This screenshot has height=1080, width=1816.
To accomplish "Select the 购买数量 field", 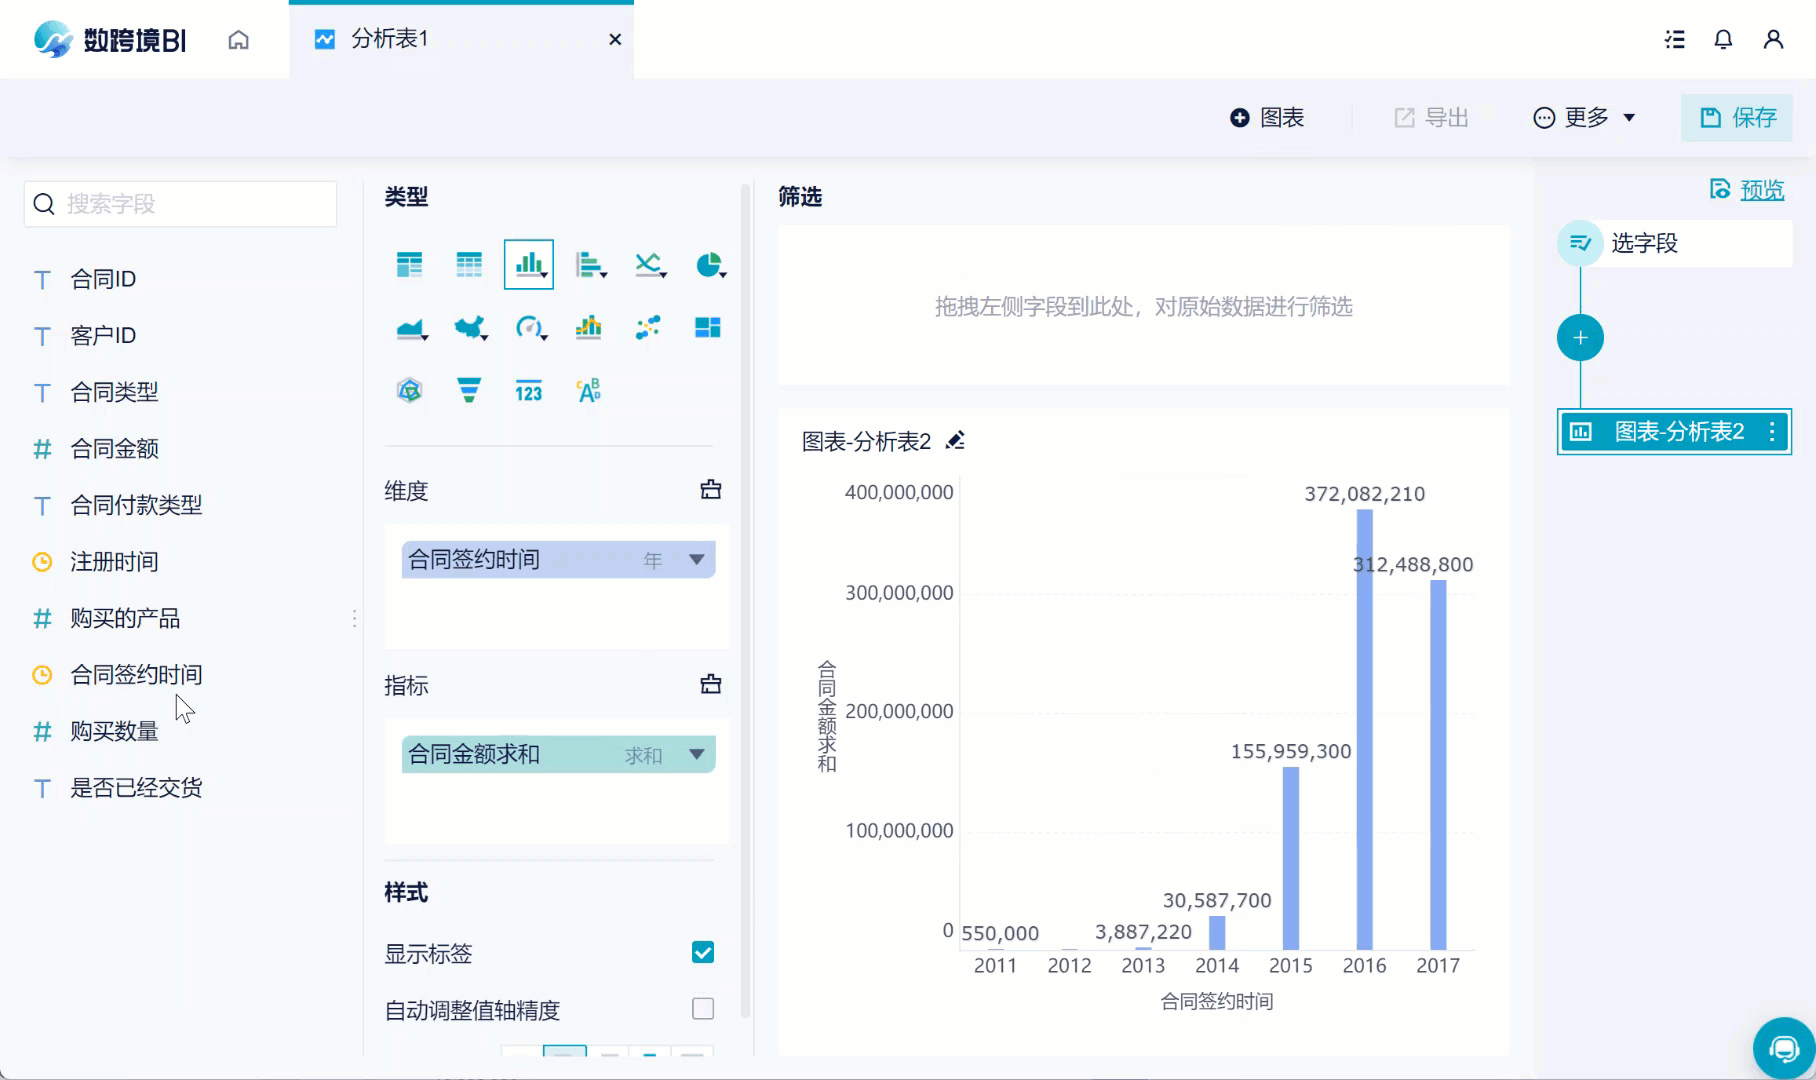I will coord(115,731).
